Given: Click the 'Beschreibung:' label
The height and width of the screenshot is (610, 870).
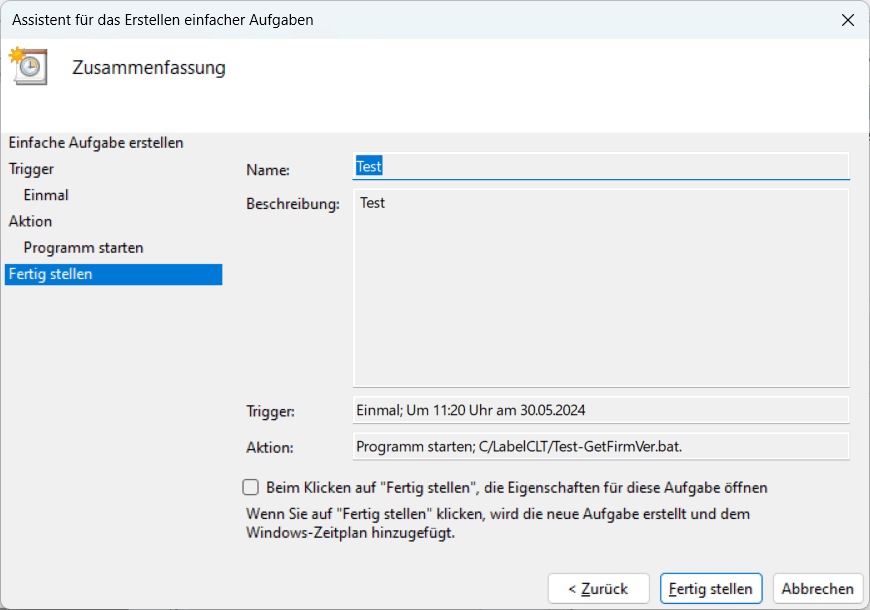Looking at the screenshot, I should pyautogui.click(x=293, y=204).
